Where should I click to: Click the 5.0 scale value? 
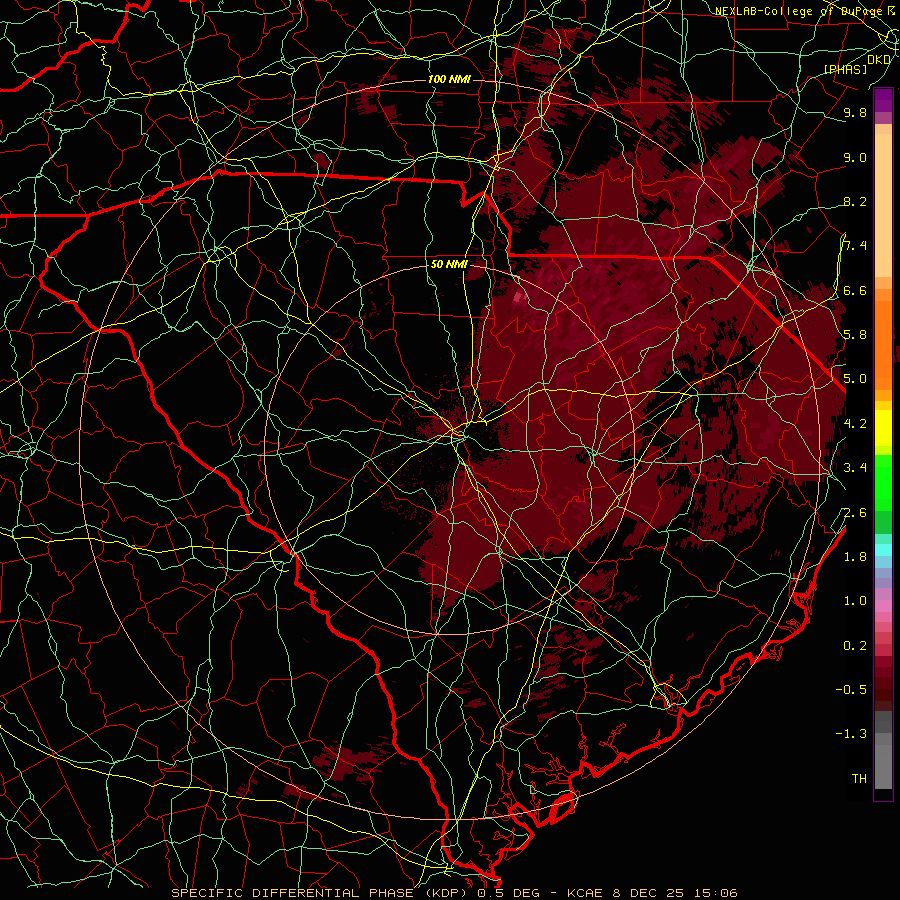coord(855,379)
